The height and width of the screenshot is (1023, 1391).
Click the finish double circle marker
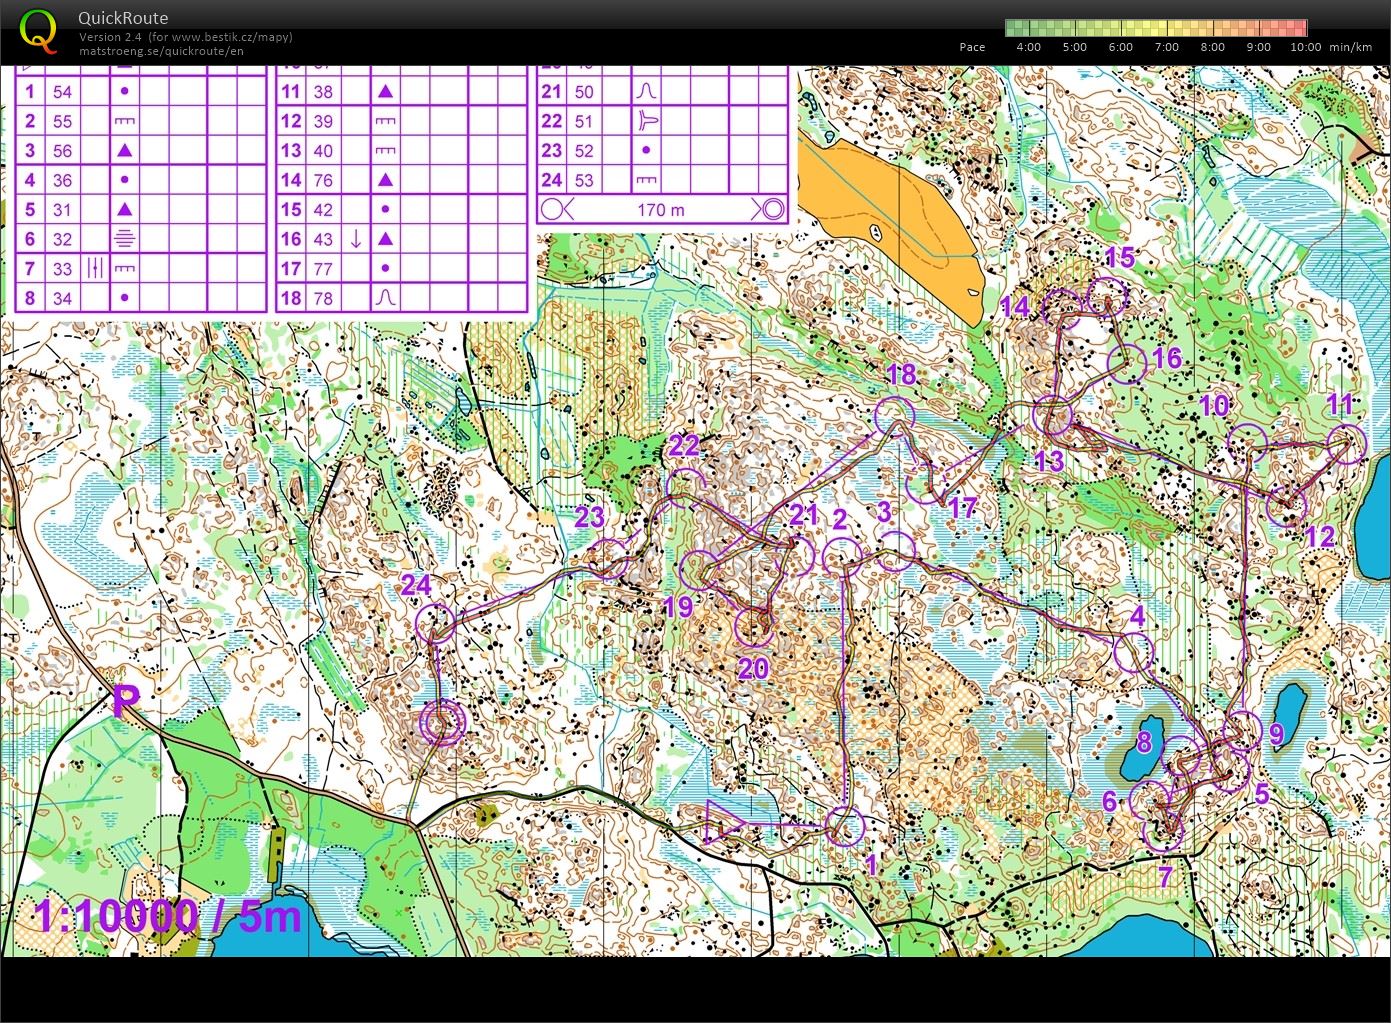coord(442,723)
